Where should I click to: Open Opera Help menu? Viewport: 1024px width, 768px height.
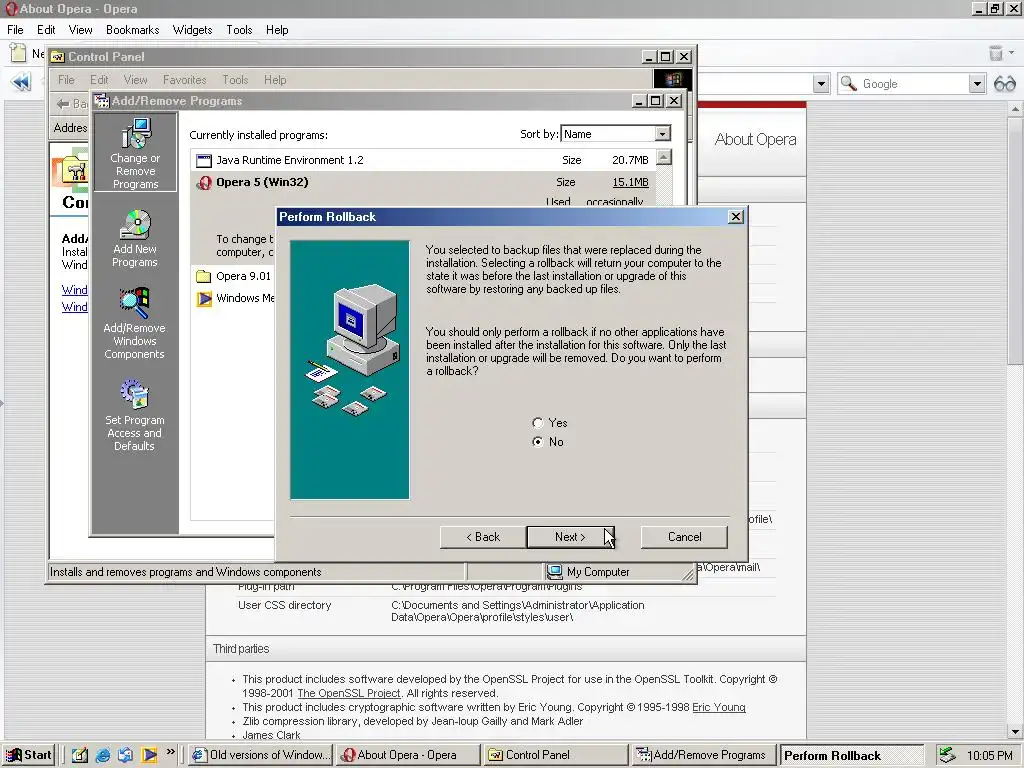277,30
